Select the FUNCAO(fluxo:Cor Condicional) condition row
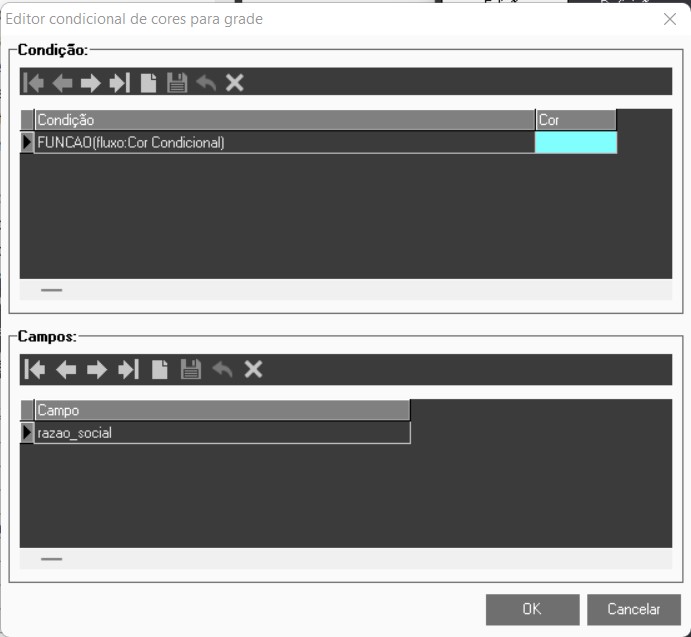Viewport: 691px width, 637px height. pos(284,143)
